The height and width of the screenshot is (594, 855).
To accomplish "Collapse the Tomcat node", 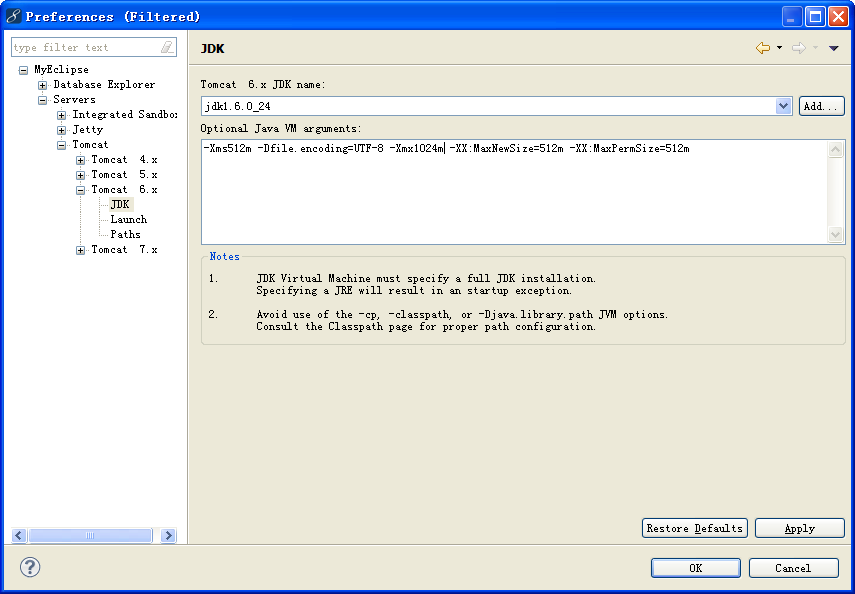I will [x=62, y=145].
